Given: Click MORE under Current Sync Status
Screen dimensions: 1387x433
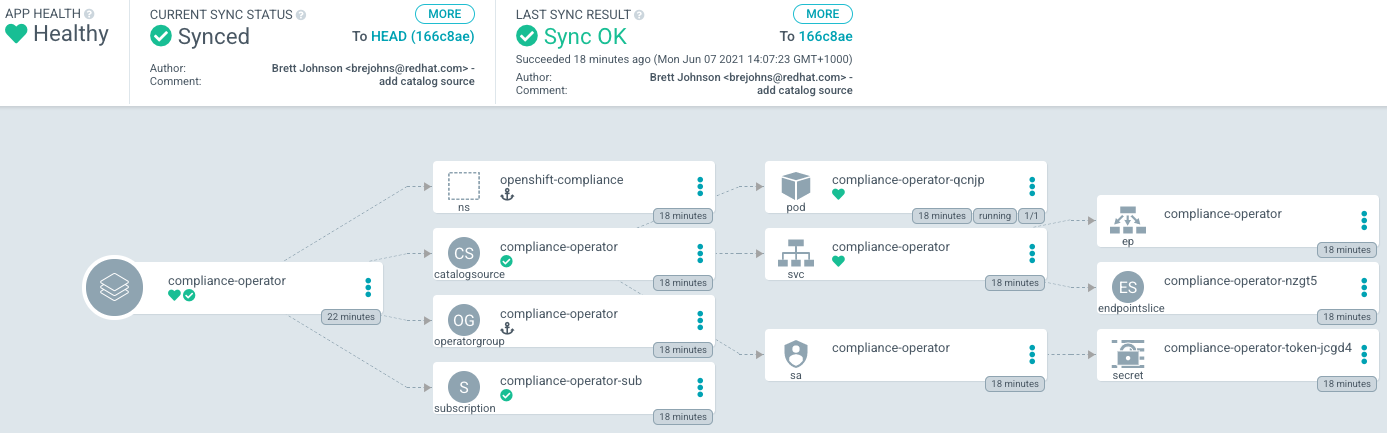Looking at the screenshot, I should [x=445, y=14].
